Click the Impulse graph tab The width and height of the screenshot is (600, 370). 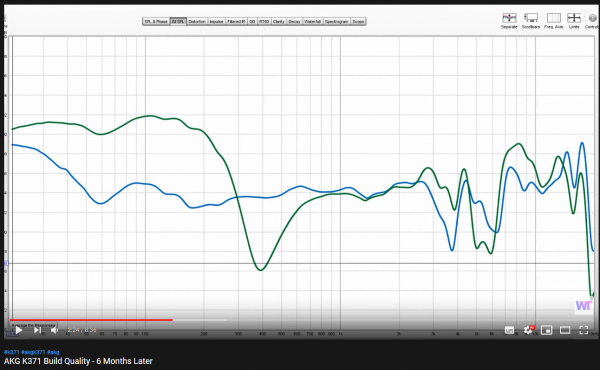(216, 21)
